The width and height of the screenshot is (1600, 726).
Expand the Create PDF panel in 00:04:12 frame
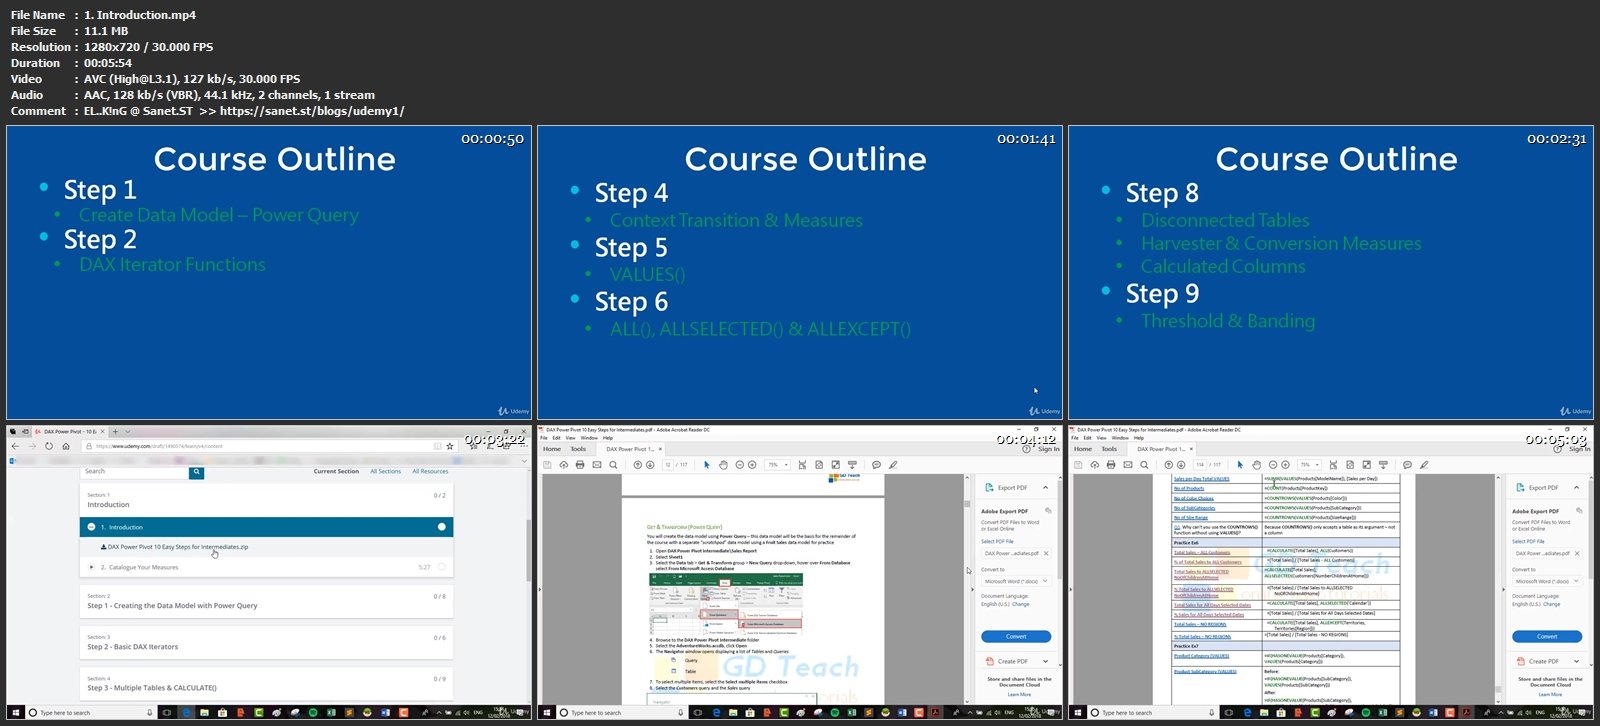point(1014,661)
